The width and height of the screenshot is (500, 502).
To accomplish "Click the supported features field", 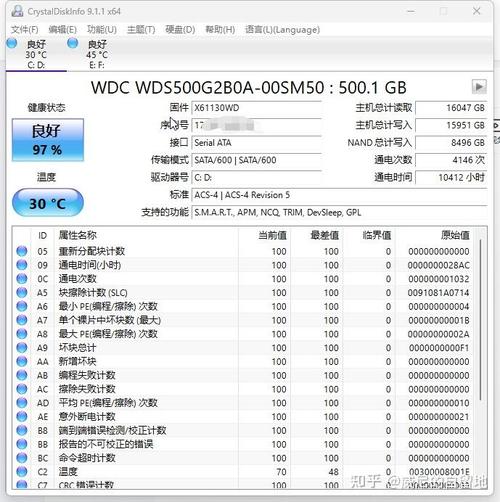I will [339, 212].
